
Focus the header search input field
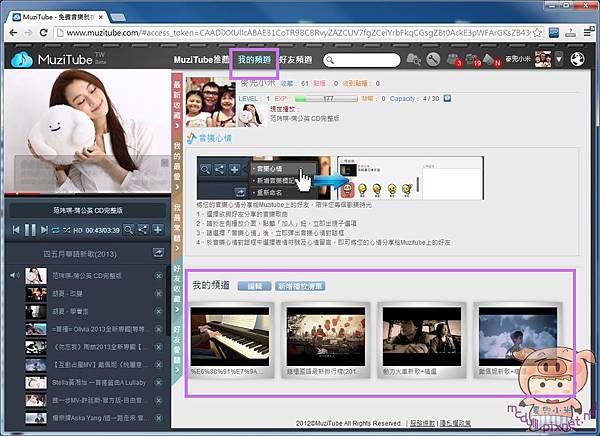(x=362, y=60)
